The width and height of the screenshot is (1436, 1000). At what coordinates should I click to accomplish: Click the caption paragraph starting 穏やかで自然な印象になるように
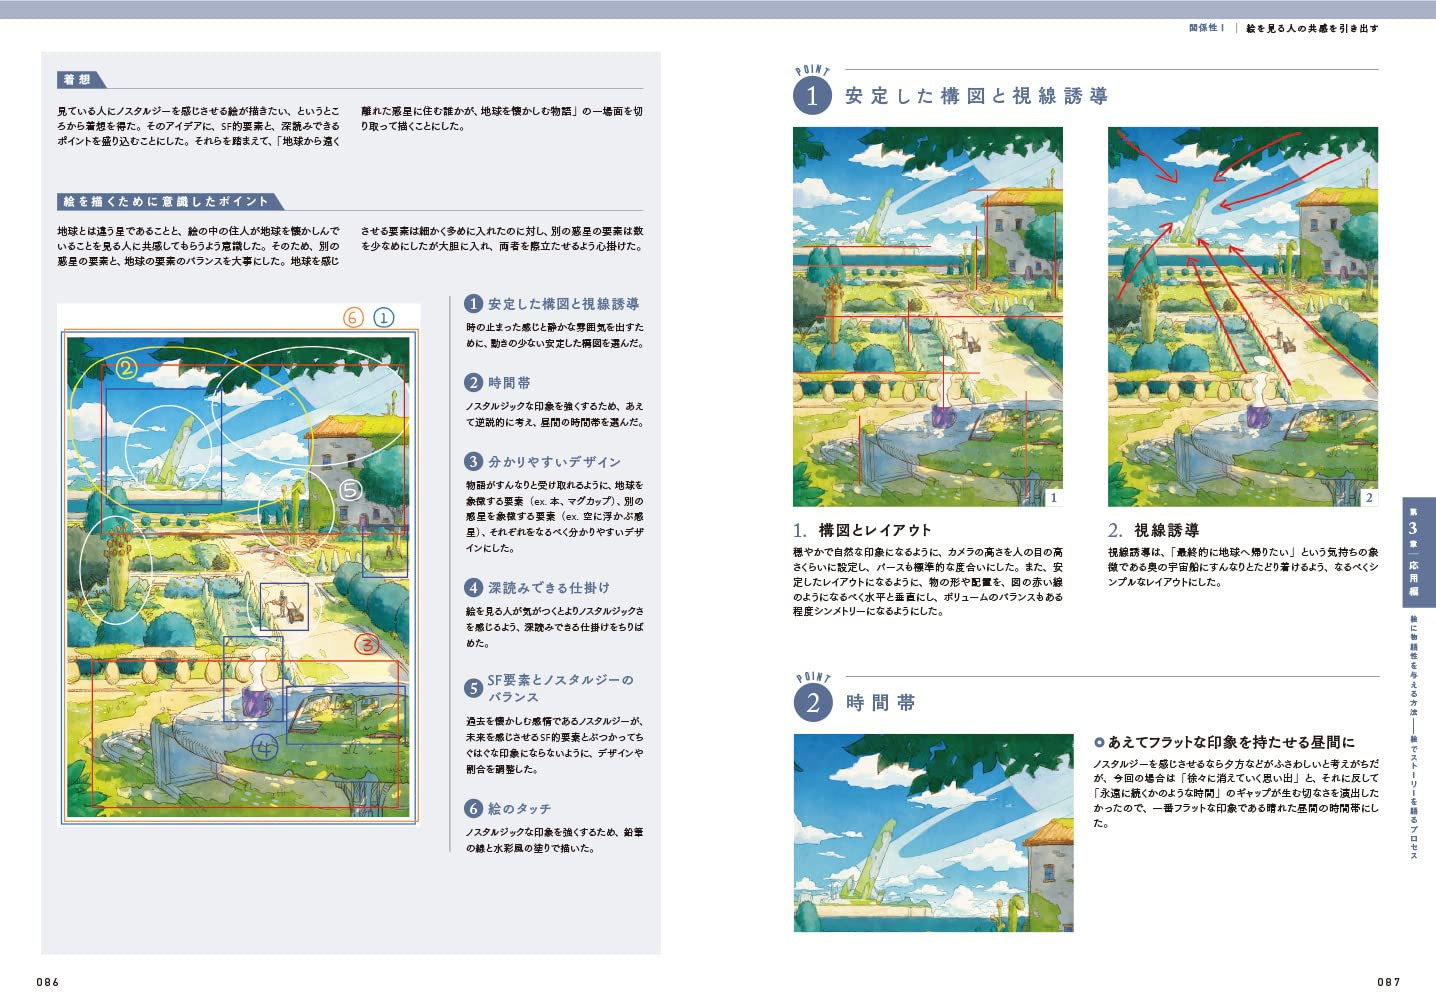click(x=928, y=582)
